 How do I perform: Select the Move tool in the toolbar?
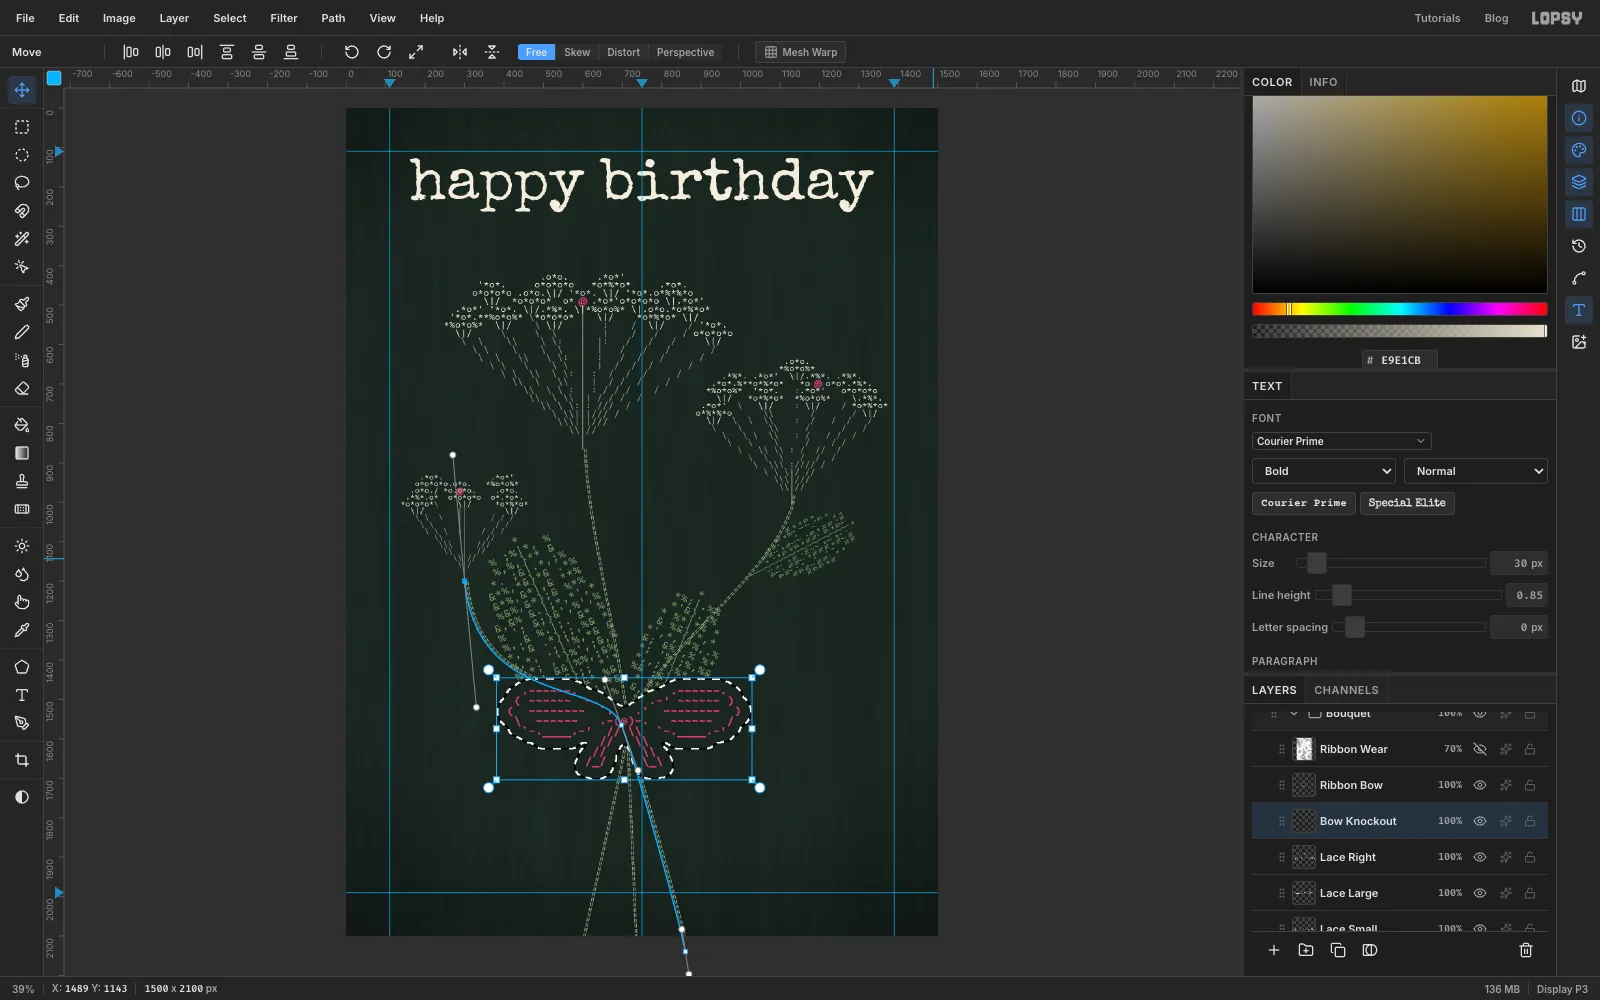[21, 90]
